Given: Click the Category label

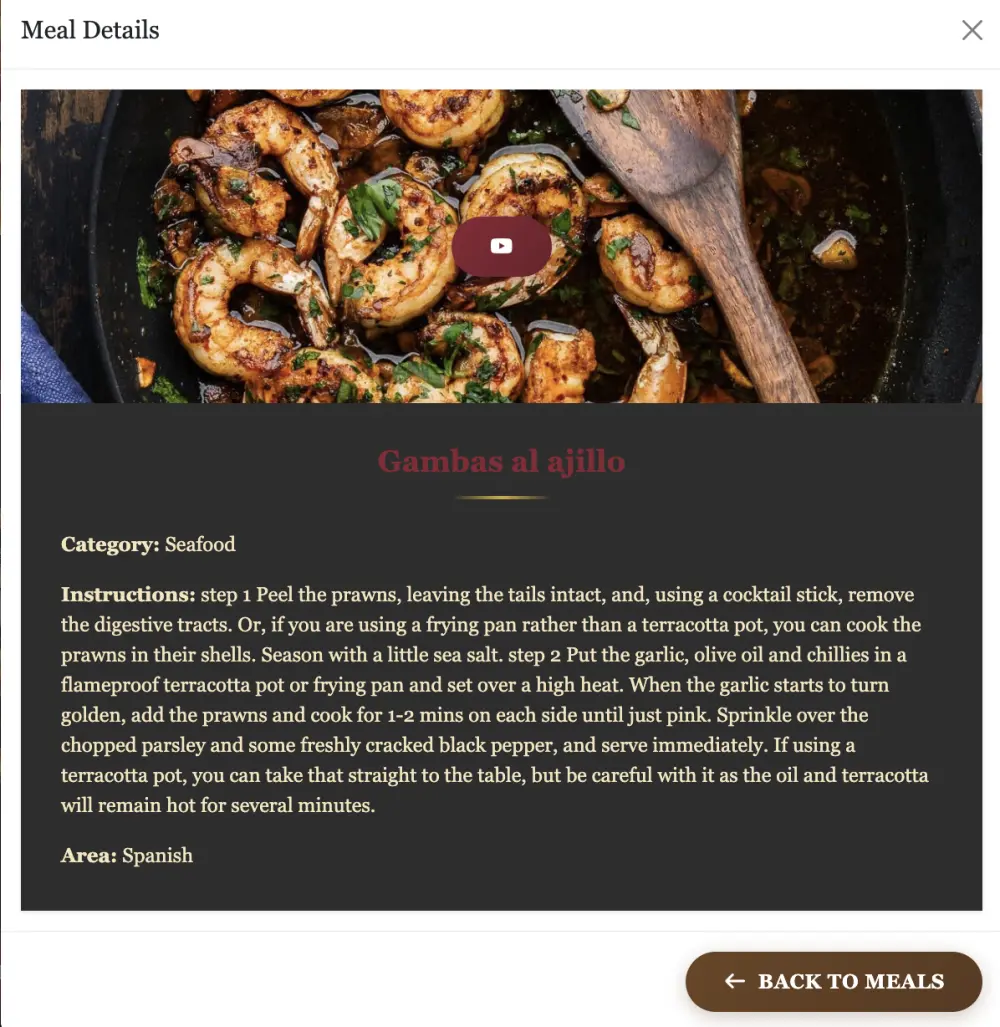Looking at the screenshot, I should pos(110,544).
